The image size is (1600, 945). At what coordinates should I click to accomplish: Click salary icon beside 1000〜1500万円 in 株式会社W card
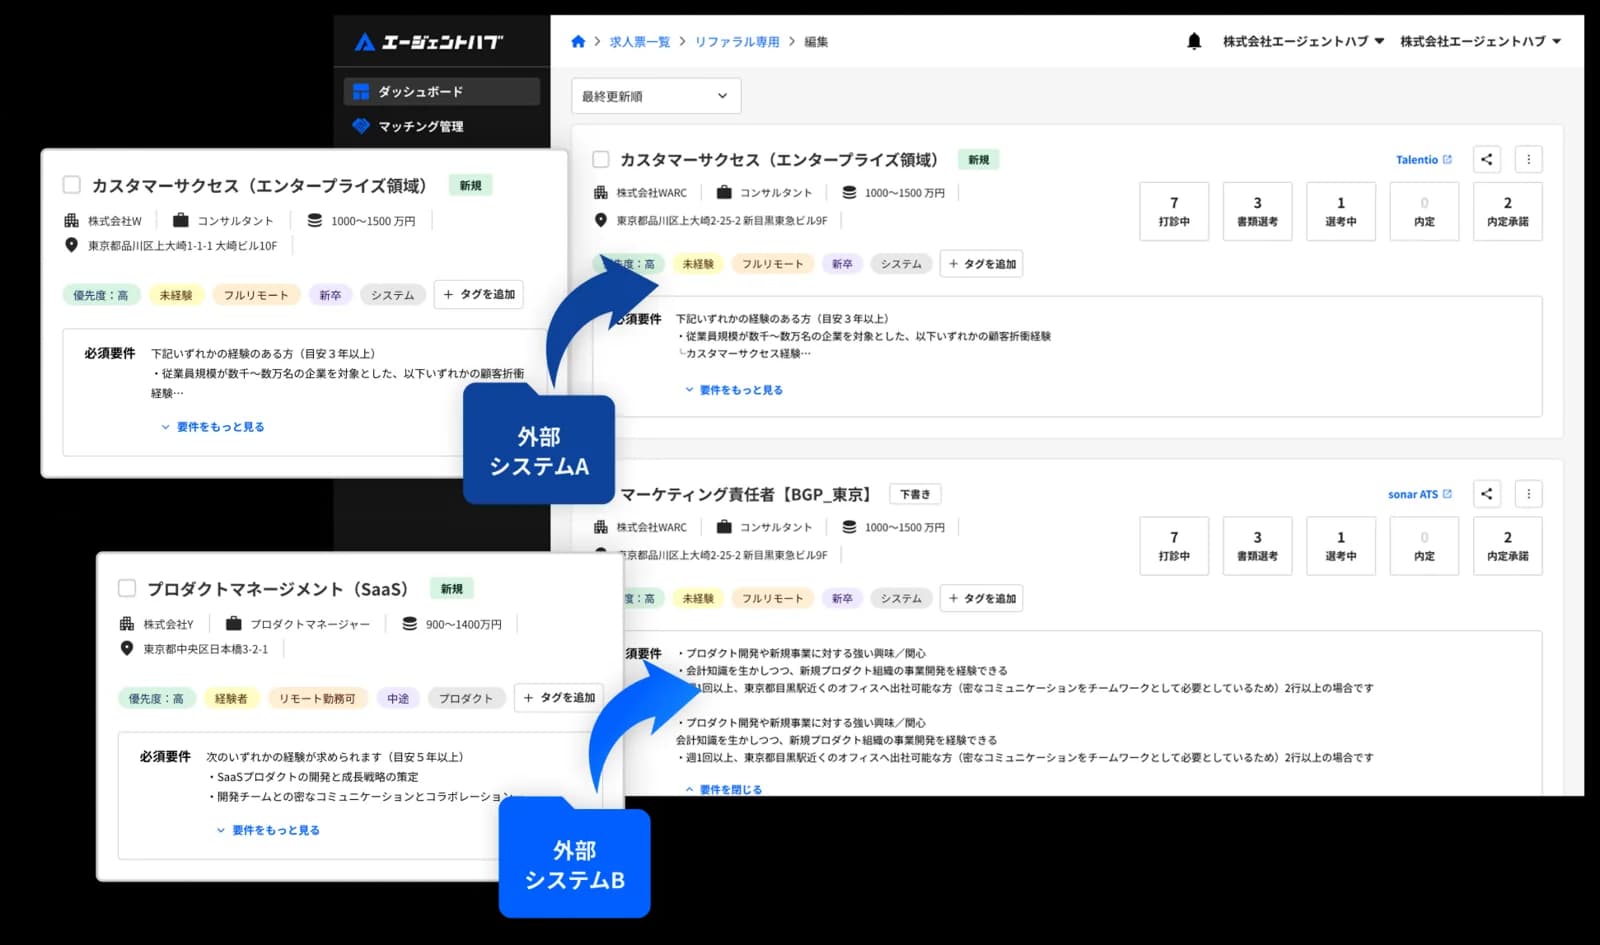[x=315, y=220]
